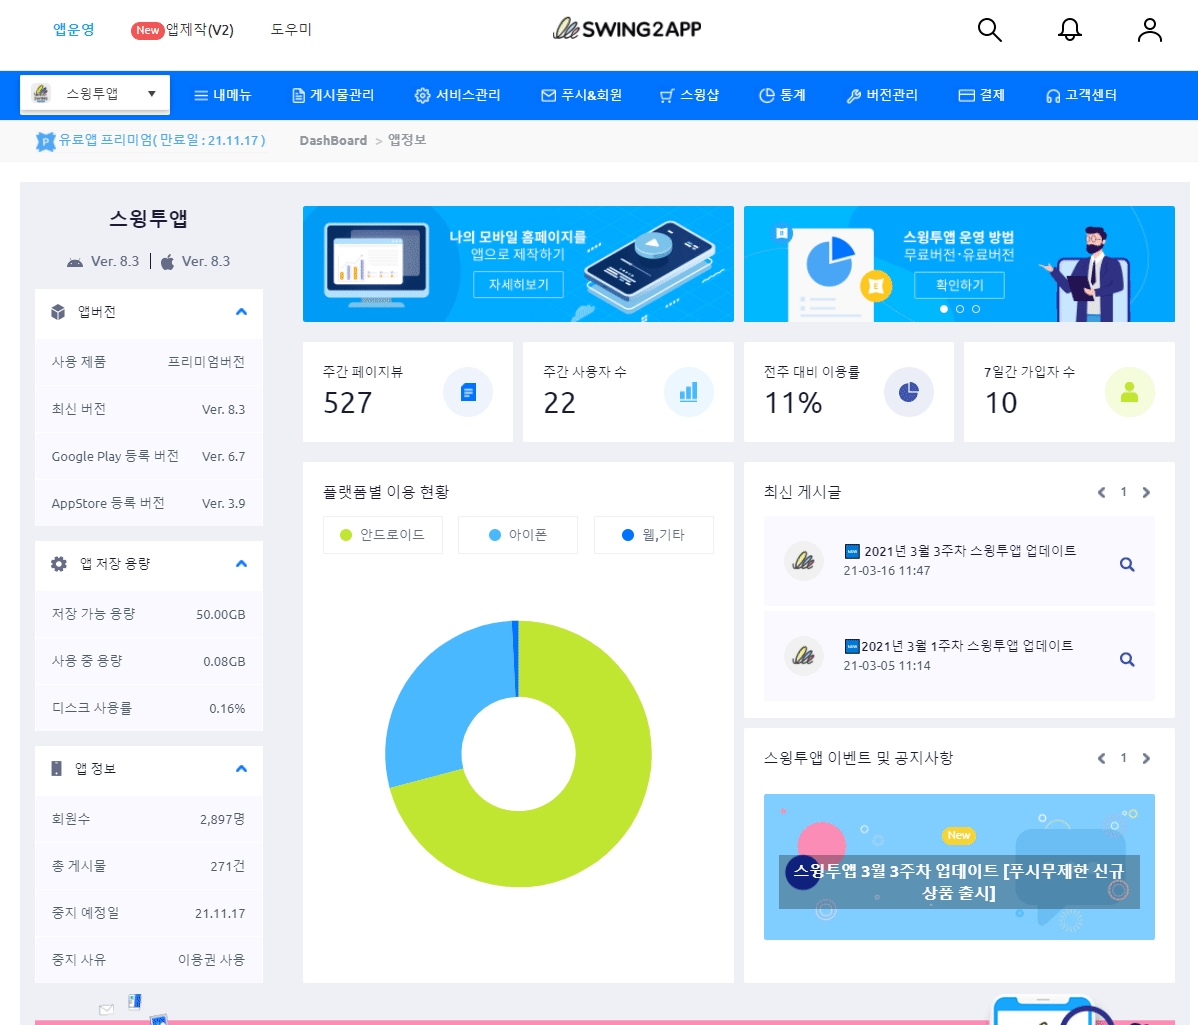The height and width of the screenshot is (1025, 1198).
Task: Click the search magnifier icon in header
Action: 989,30
